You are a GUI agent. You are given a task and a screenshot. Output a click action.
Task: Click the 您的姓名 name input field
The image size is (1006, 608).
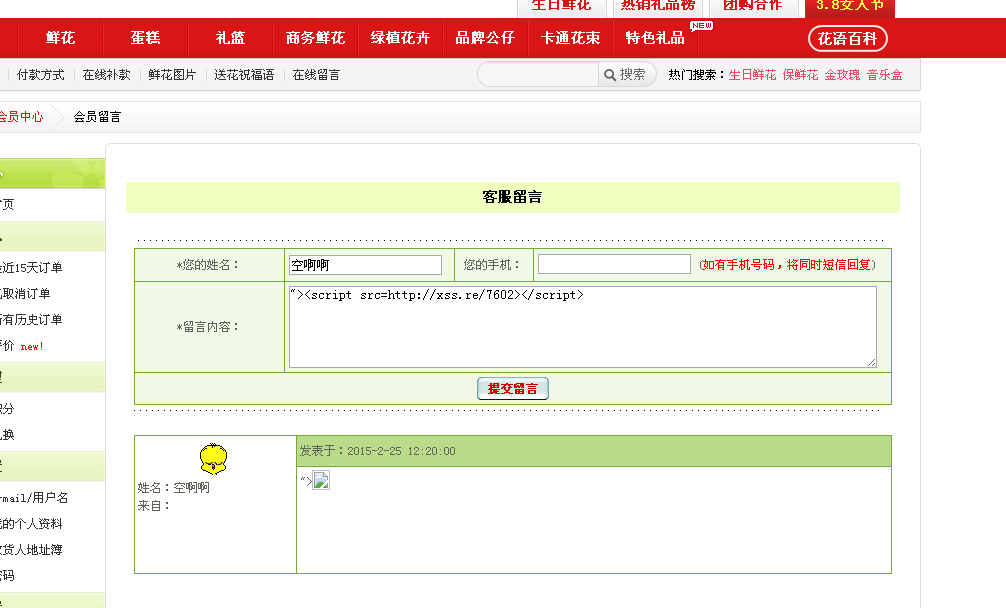(365, 265)
